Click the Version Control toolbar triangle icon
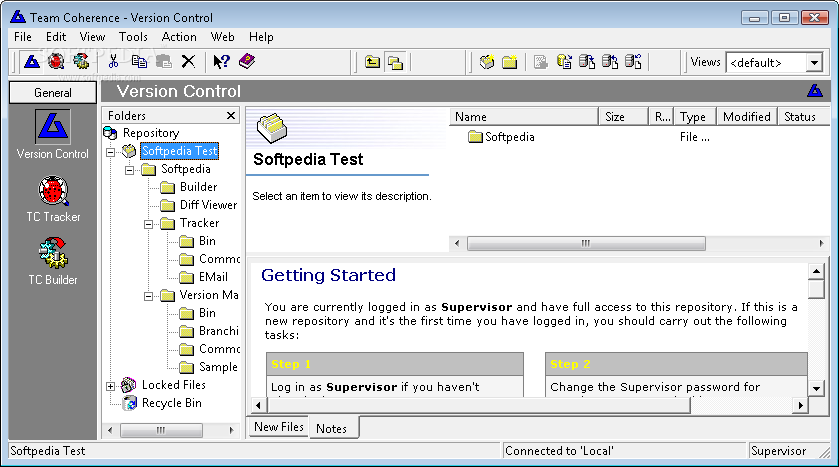The width and height of the screenshot is (839, 467). [32, 62]
